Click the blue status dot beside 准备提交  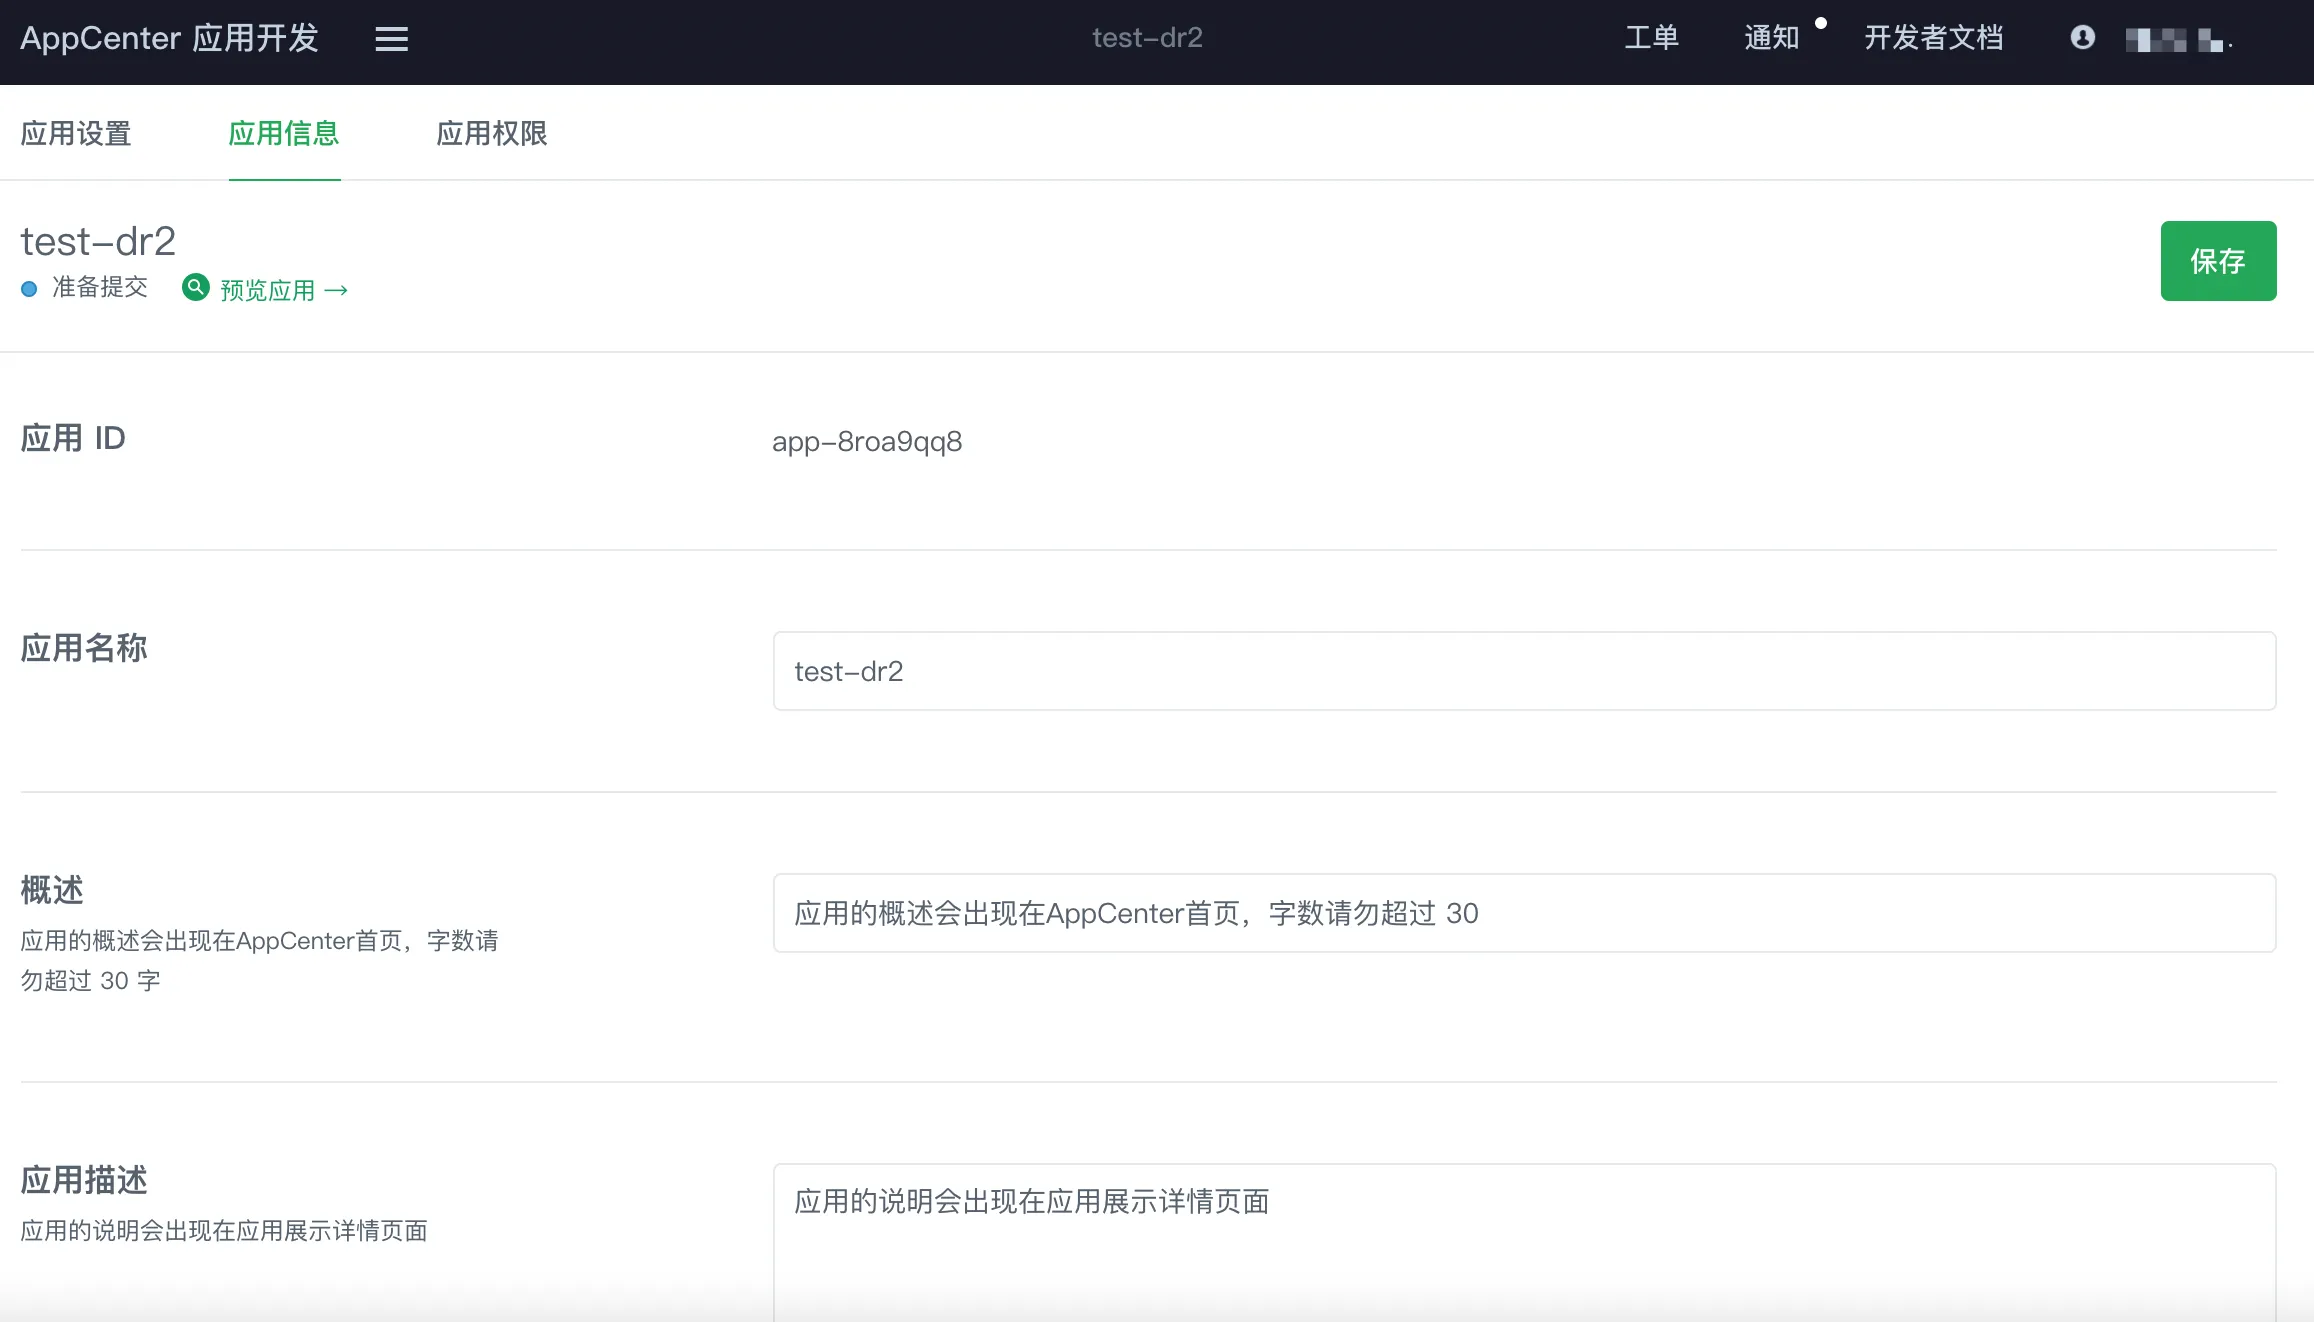coord(29,289)
